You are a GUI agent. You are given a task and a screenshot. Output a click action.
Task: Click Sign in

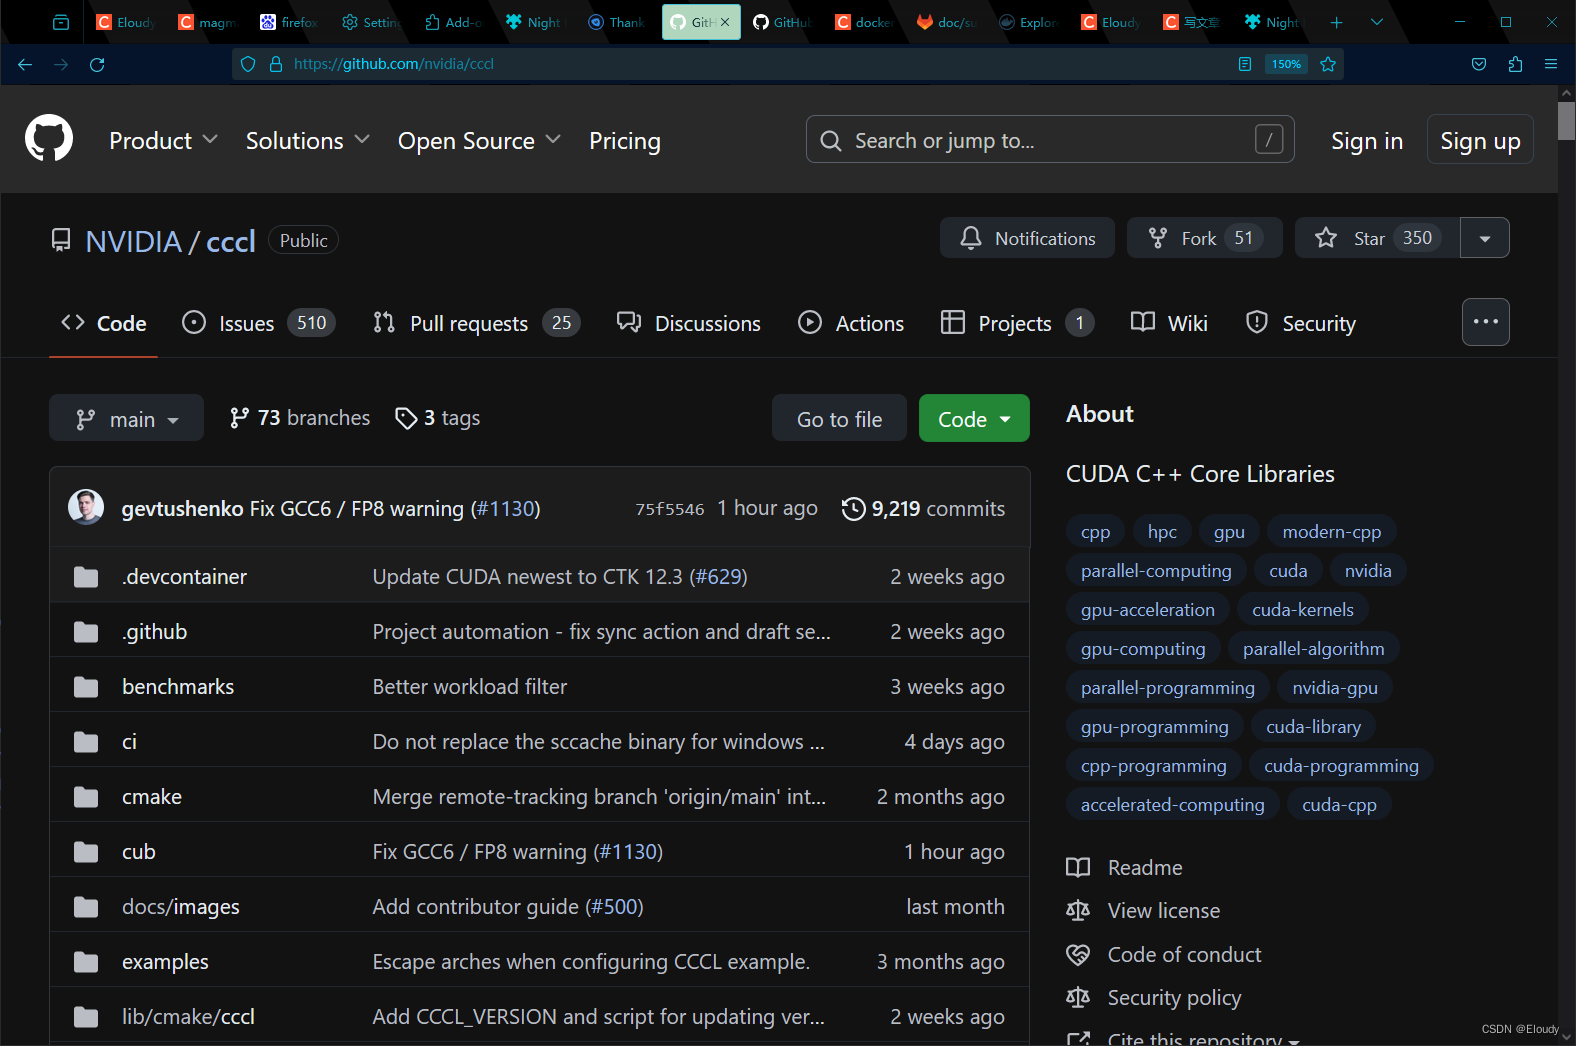coord(1367,141)
